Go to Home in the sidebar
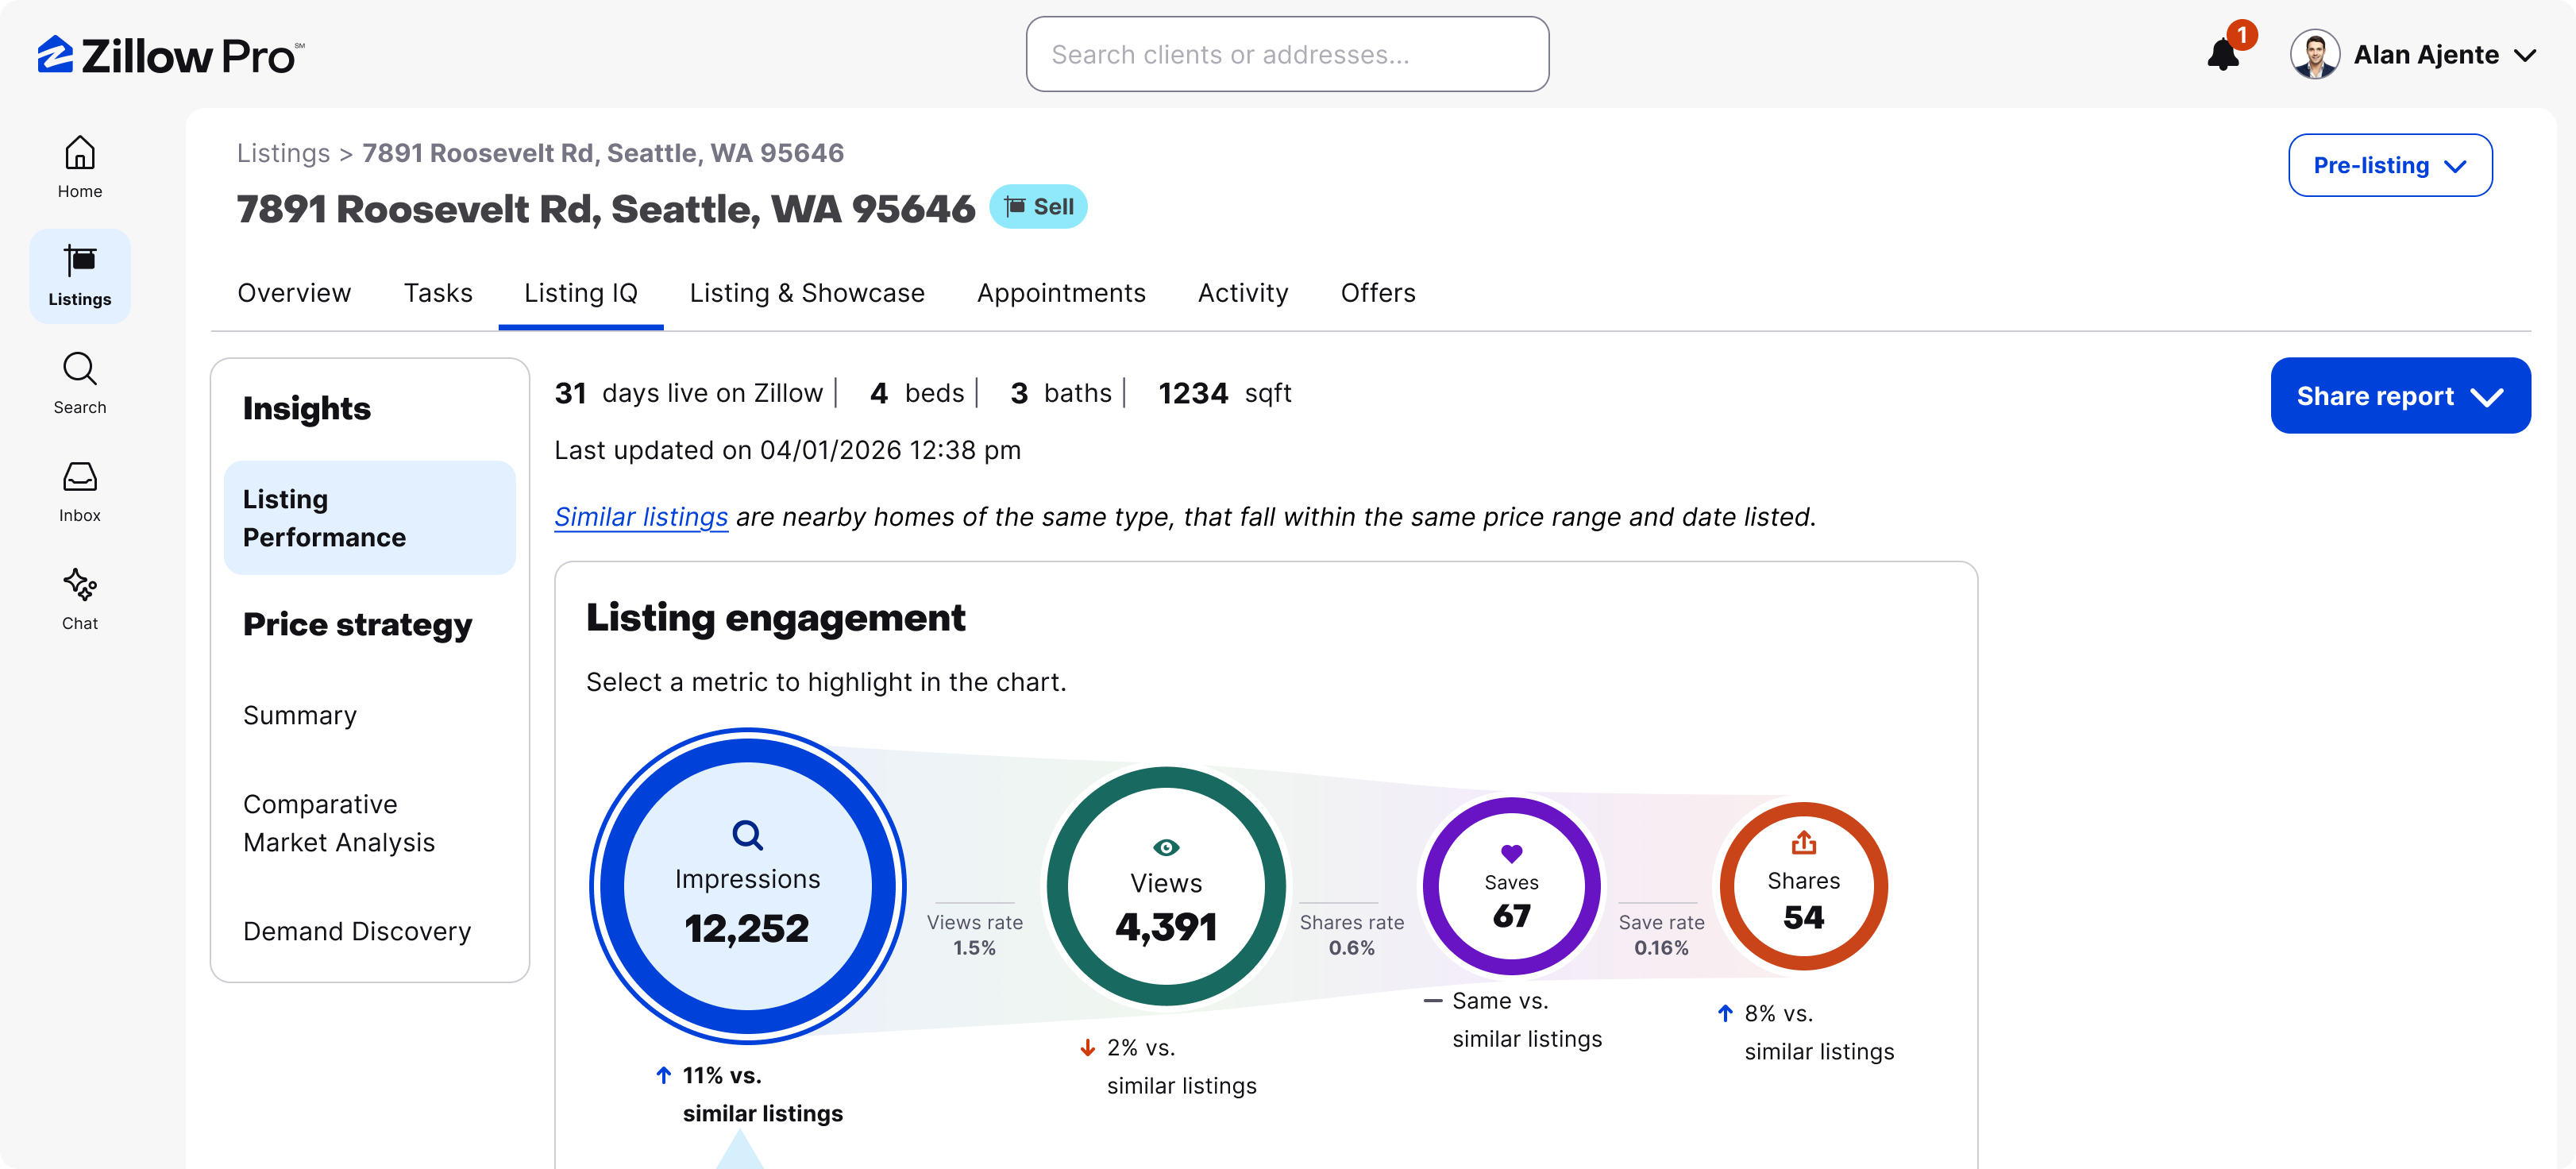Screen dimensions: 2576x1169 point(80,167)
